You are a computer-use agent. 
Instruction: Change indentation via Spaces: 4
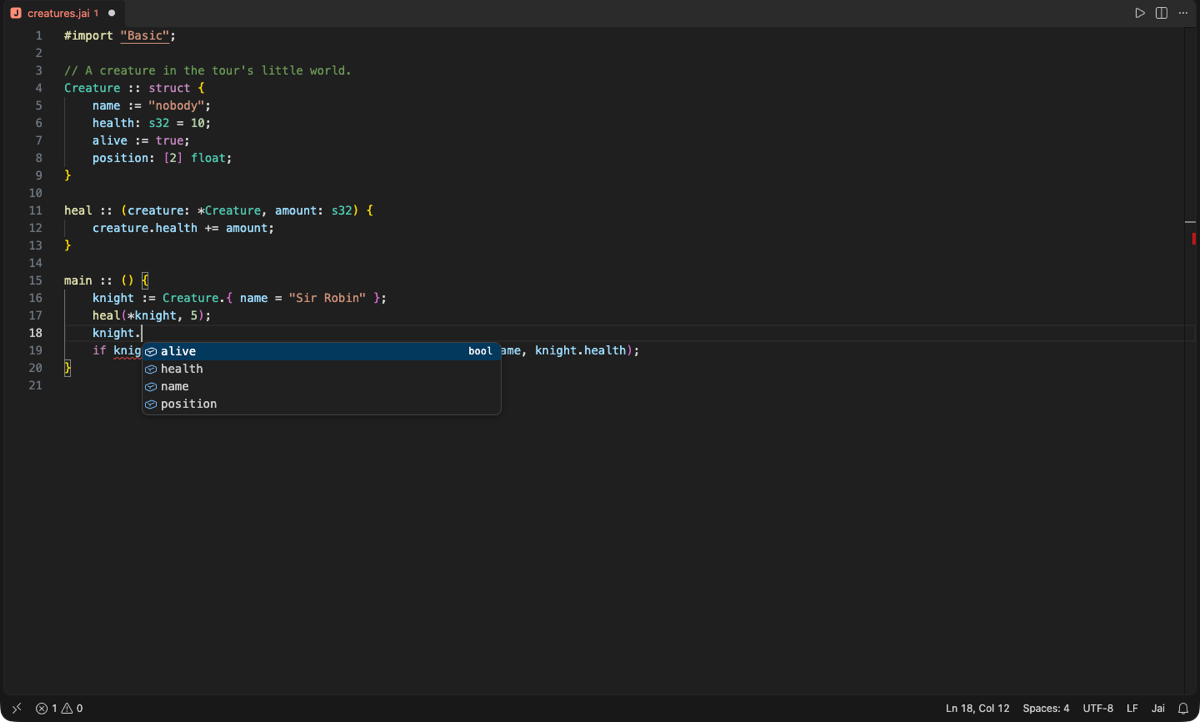(x=1045, y=708)
